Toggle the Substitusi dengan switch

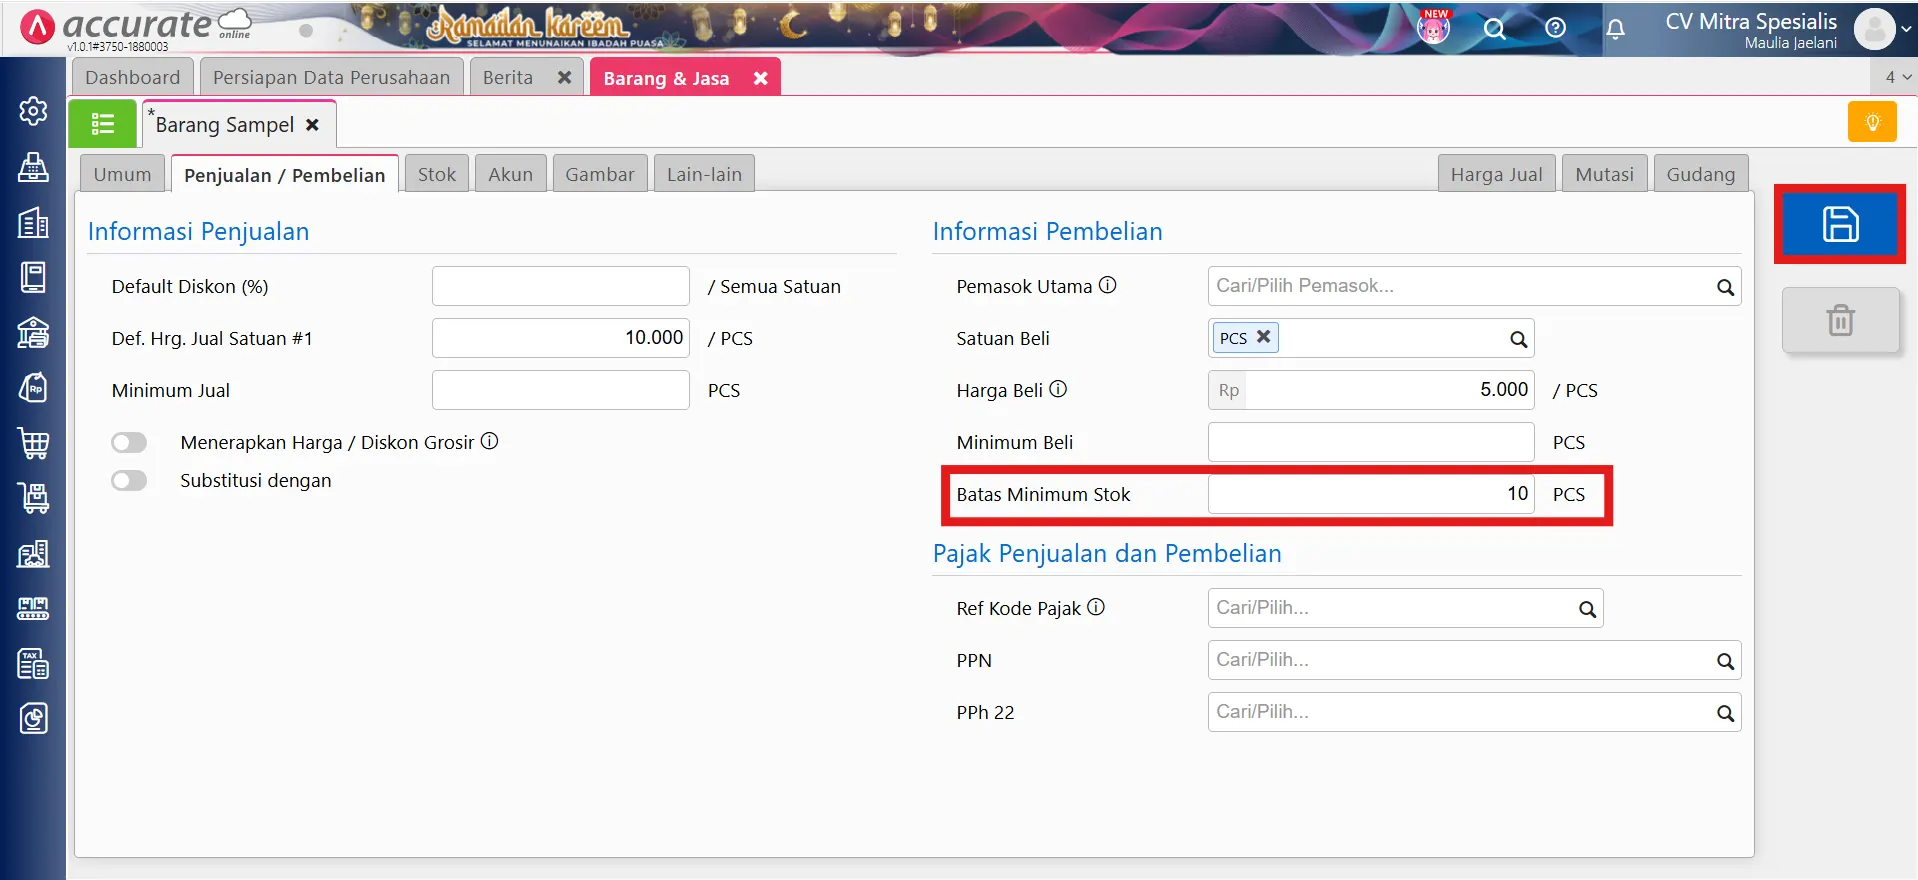pyautogui.click(x=129, y=480)
